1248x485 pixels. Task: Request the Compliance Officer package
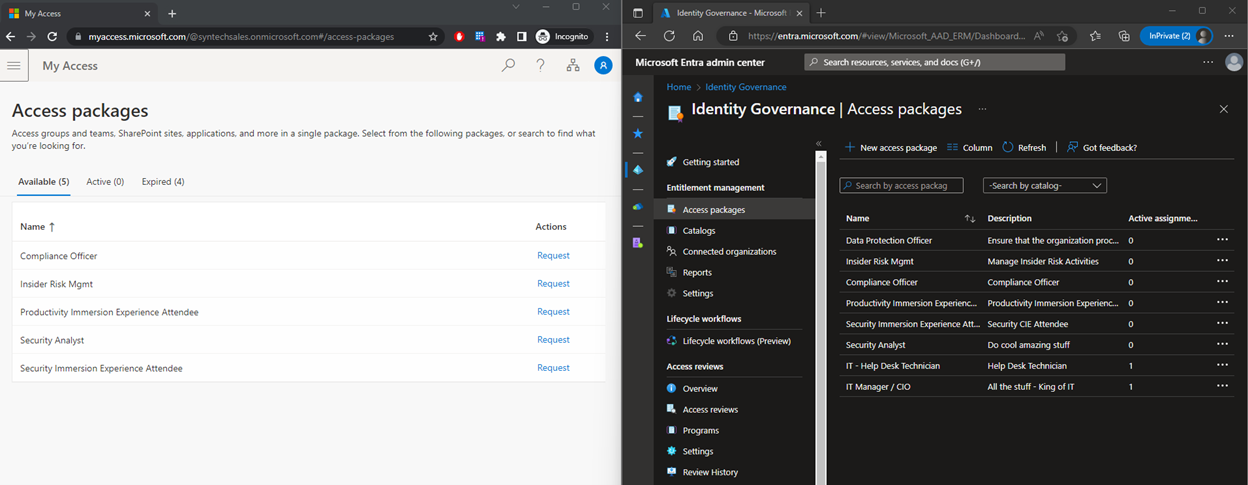click(553, 255)
